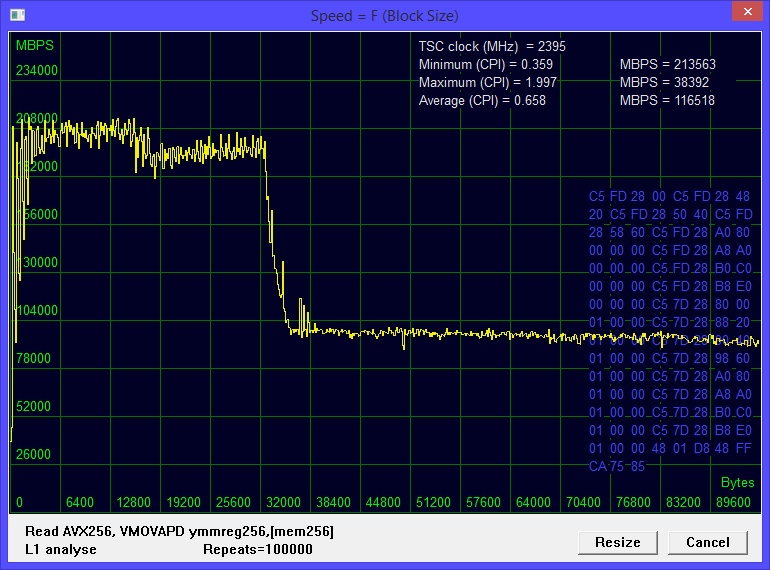The width and height of the screenshot is (770, 570).
Task: Click the hex row 'C5 FD 28 00 C5 FD 28 48'
Action: [x=669, y=196]
